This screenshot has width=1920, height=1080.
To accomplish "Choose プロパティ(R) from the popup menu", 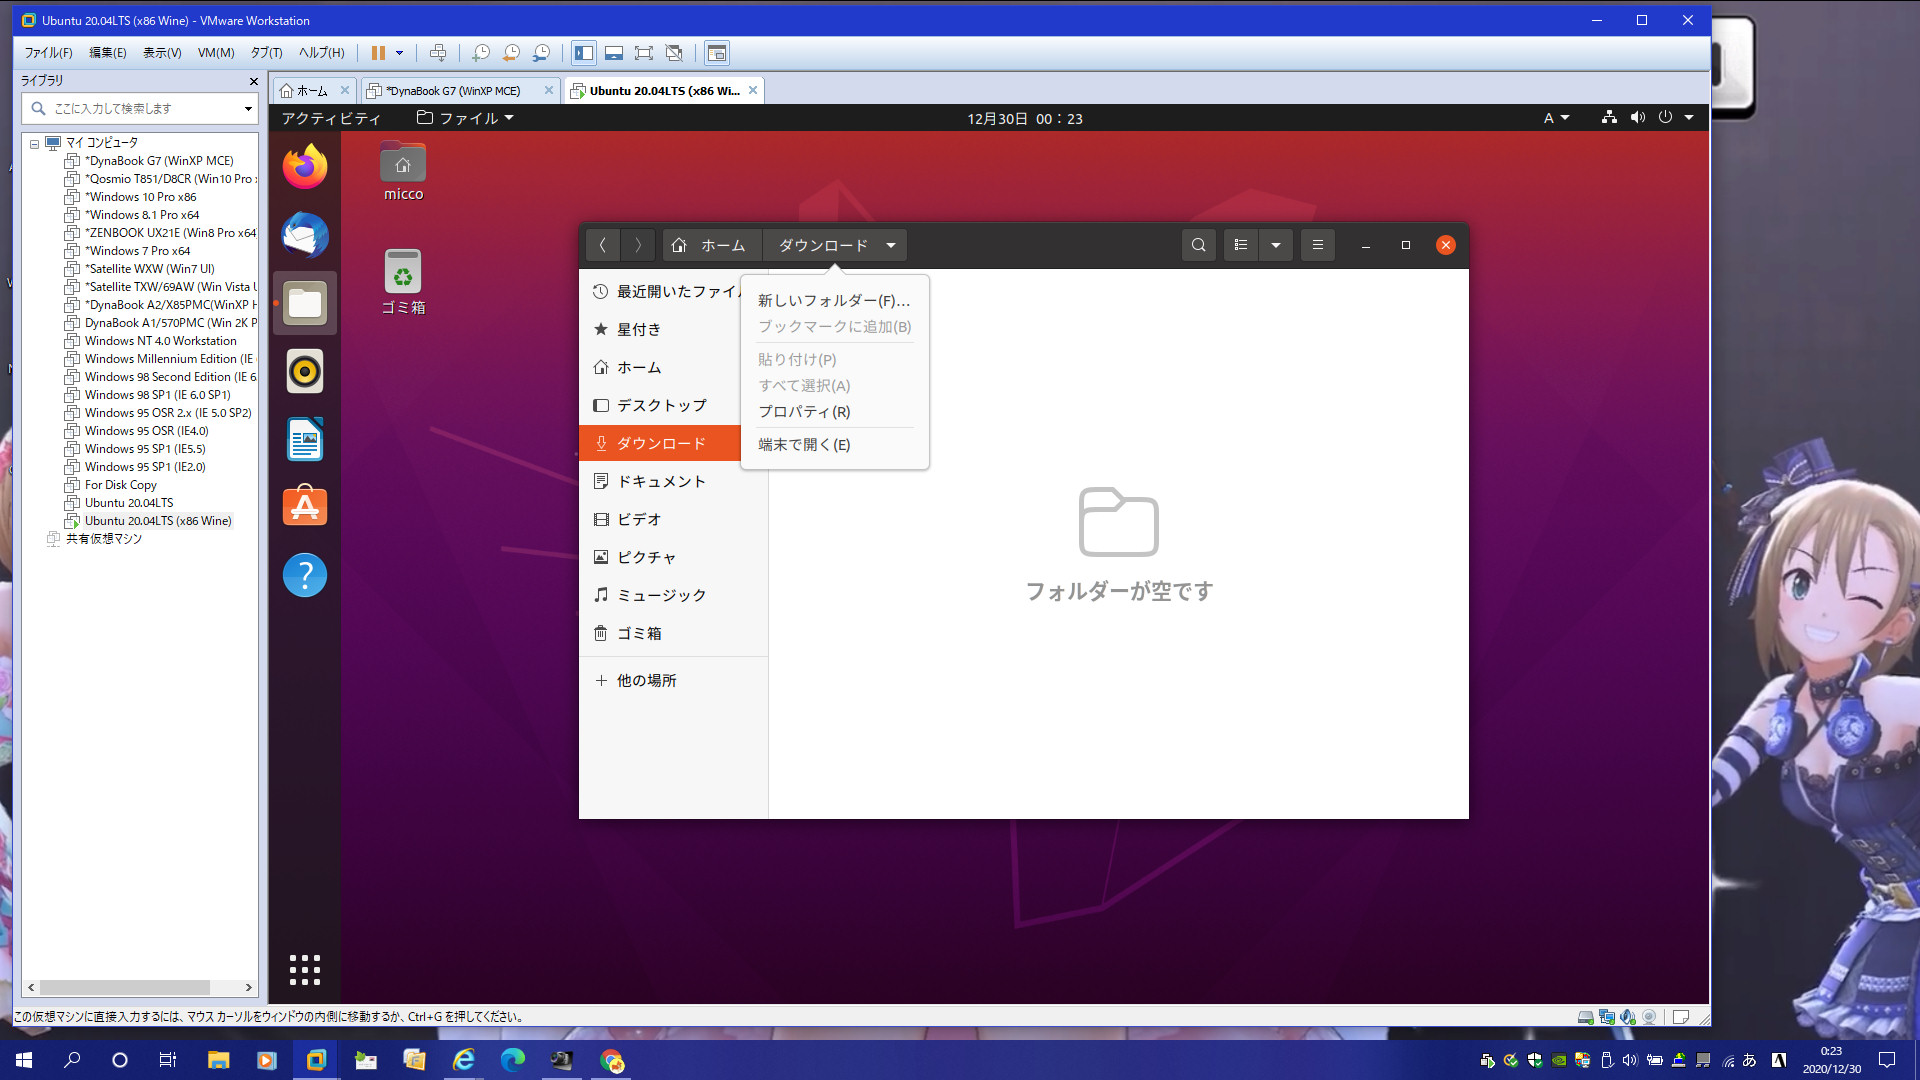I will click(834, 411).
